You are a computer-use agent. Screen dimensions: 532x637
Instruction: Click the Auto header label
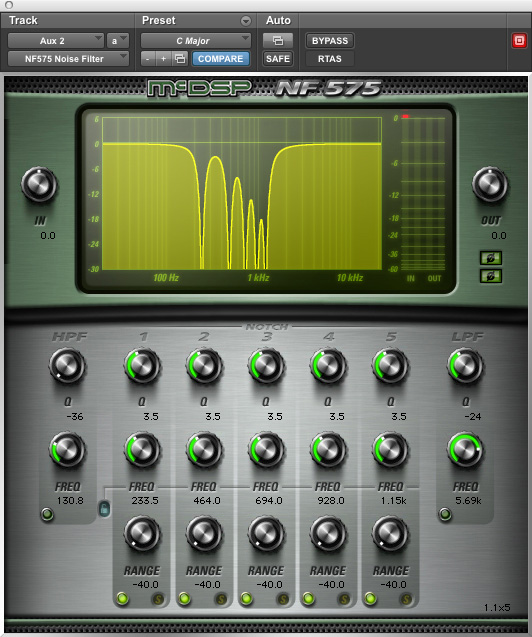point(278,20)
